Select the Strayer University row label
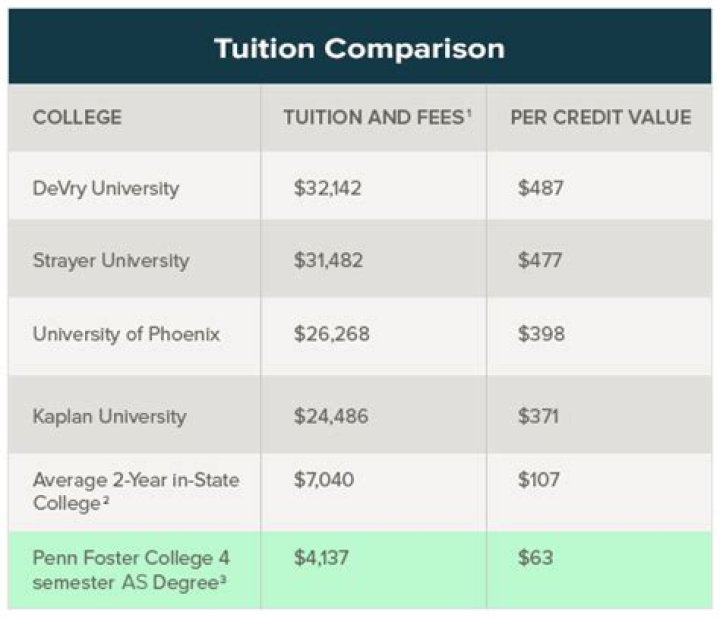 click(x=110, y=260)
